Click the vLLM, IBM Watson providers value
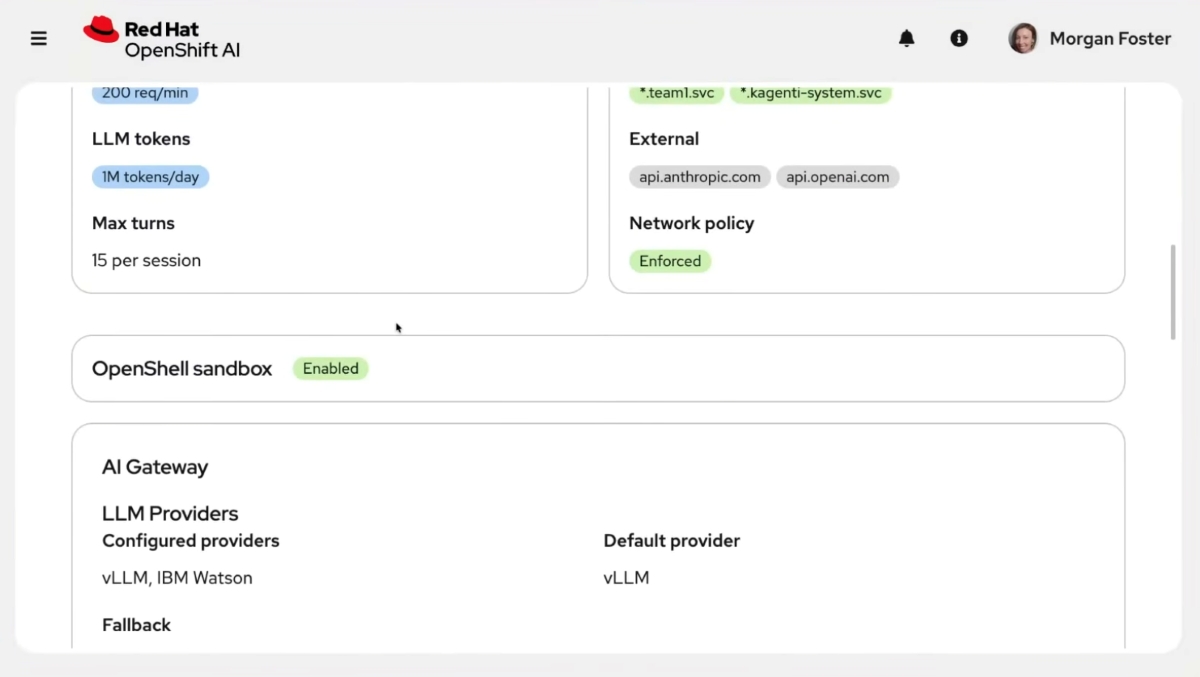The image size is (1200, 677). tap(177, 577)
